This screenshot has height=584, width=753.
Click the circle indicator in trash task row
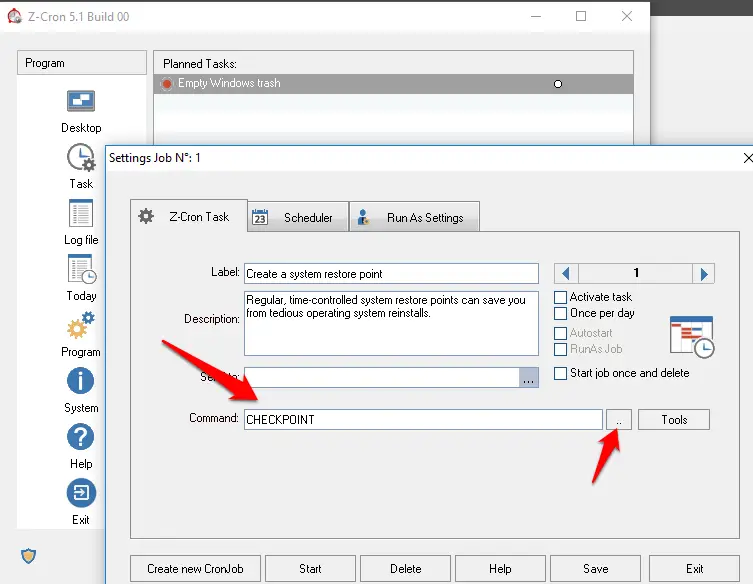click(x=558, y=84)
